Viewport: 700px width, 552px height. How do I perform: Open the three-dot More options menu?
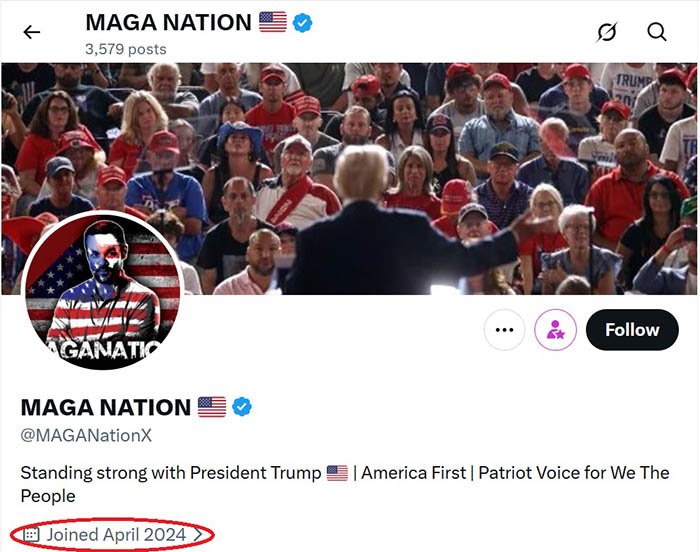pyautogui.click(x=504, y=330)
